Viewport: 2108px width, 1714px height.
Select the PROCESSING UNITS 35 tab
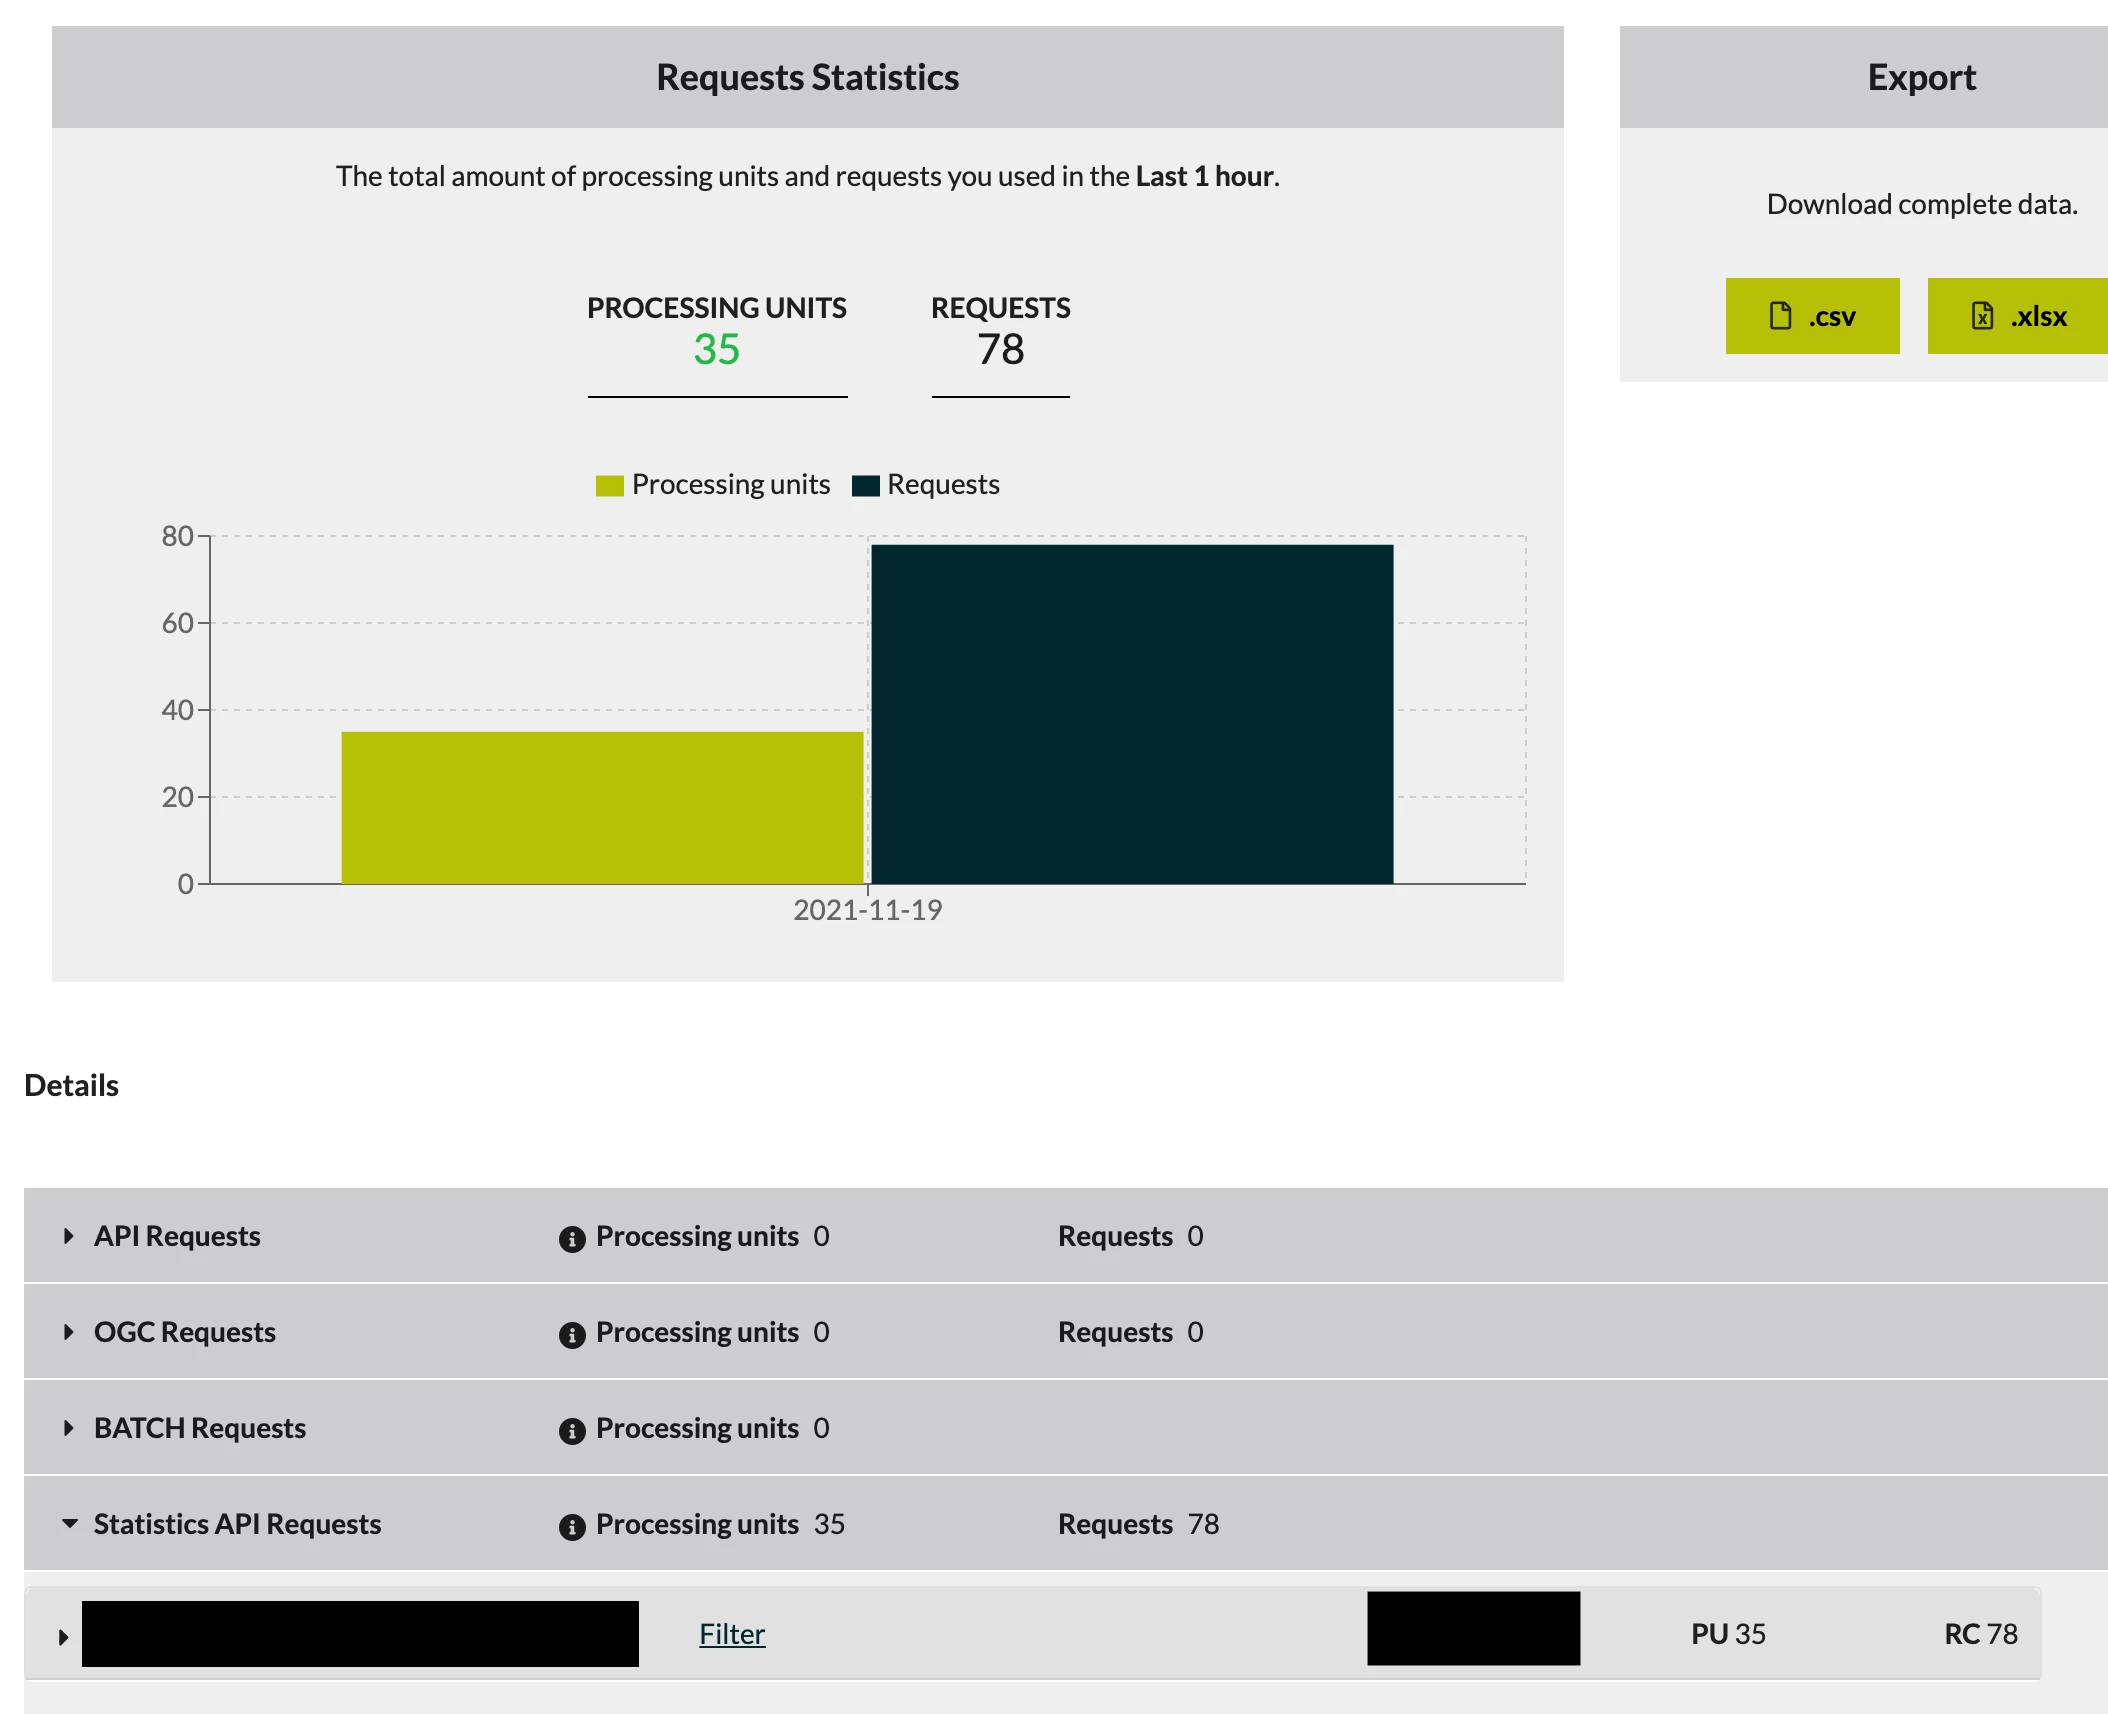(717, 333)
